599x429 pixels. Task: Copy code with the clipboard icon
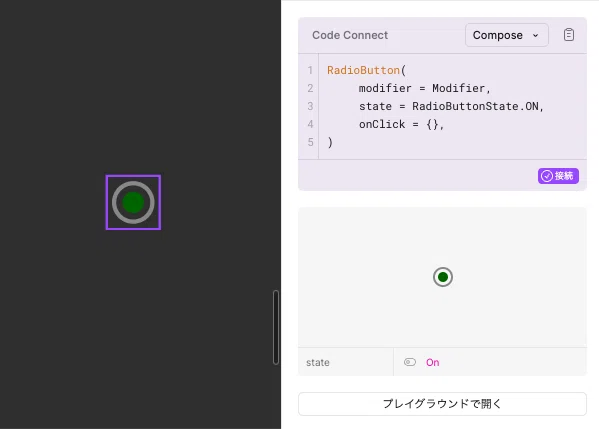click(568, 35)
